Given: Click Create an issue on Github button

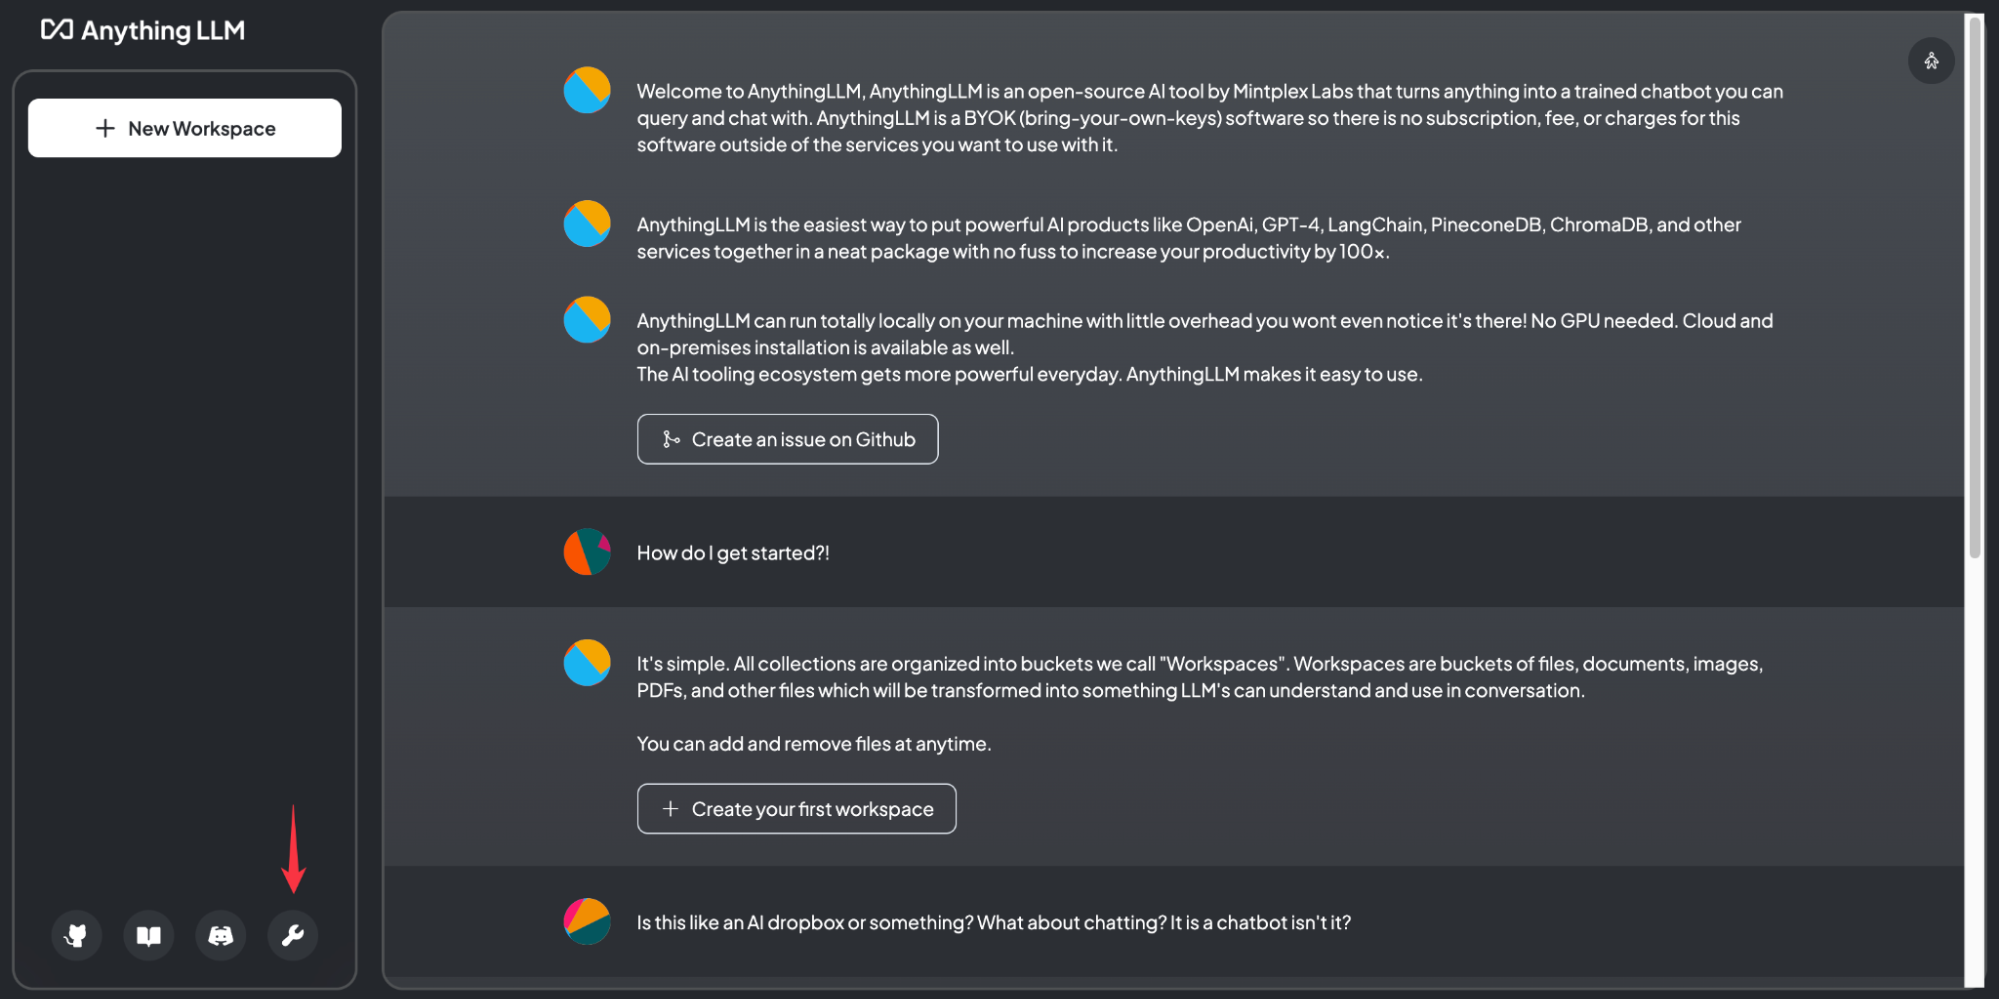Looking at the screenshot, I should coord(787,439).
